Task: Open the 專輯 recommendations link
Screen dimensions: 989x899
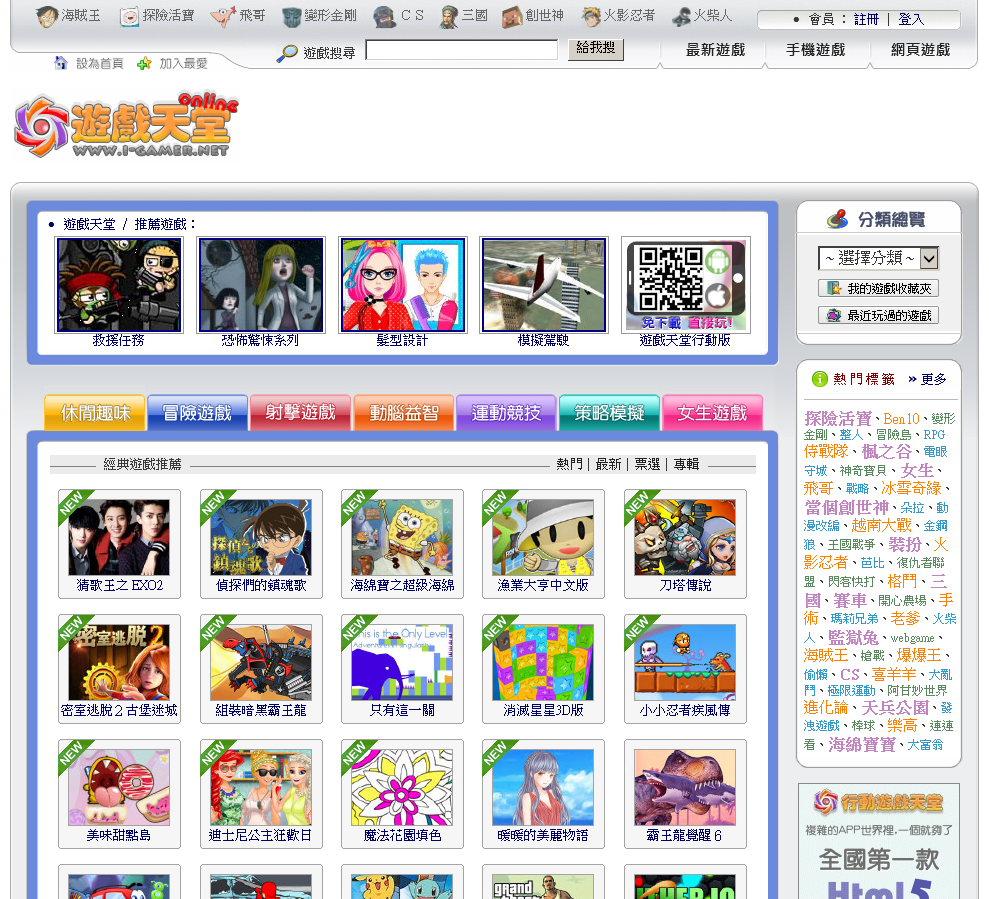Action: coord(686,464)
